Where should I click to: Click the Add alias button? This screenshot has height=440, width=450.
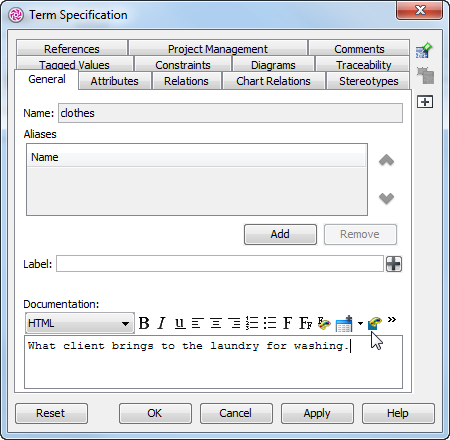click(280, 234)
